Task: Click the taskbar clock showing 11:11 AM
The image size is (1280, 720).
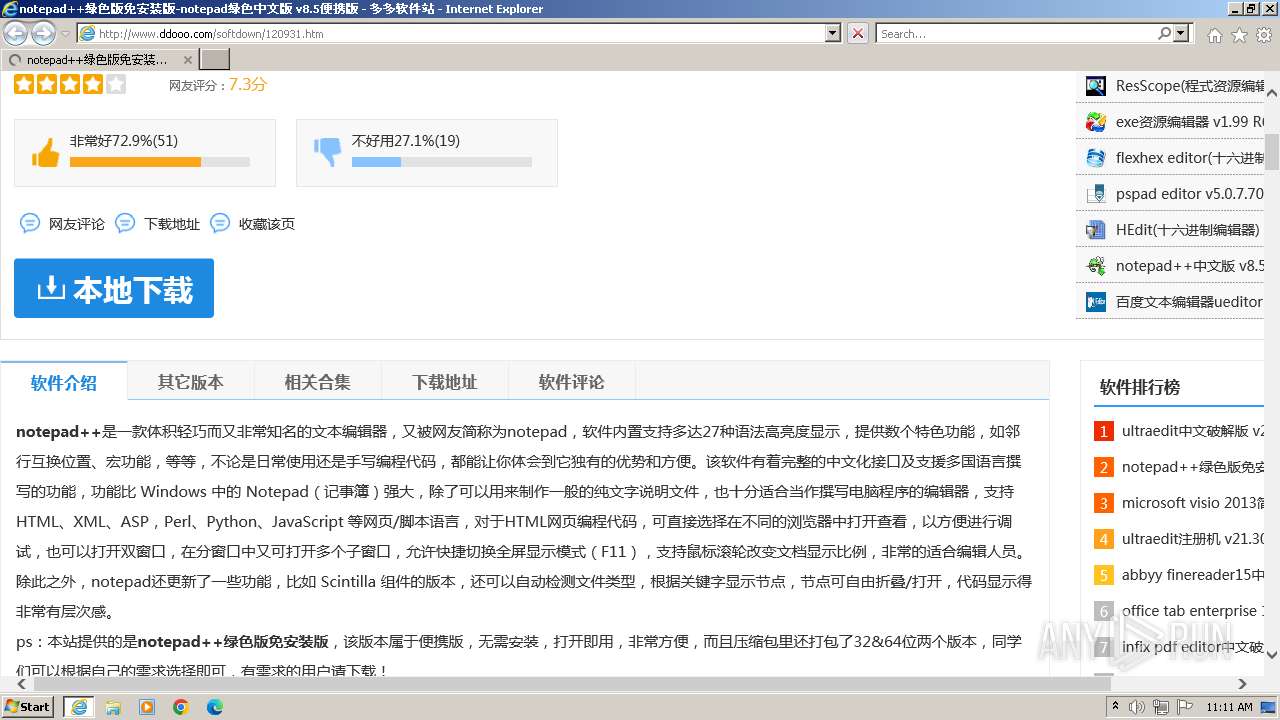Action: point(1229,707)
